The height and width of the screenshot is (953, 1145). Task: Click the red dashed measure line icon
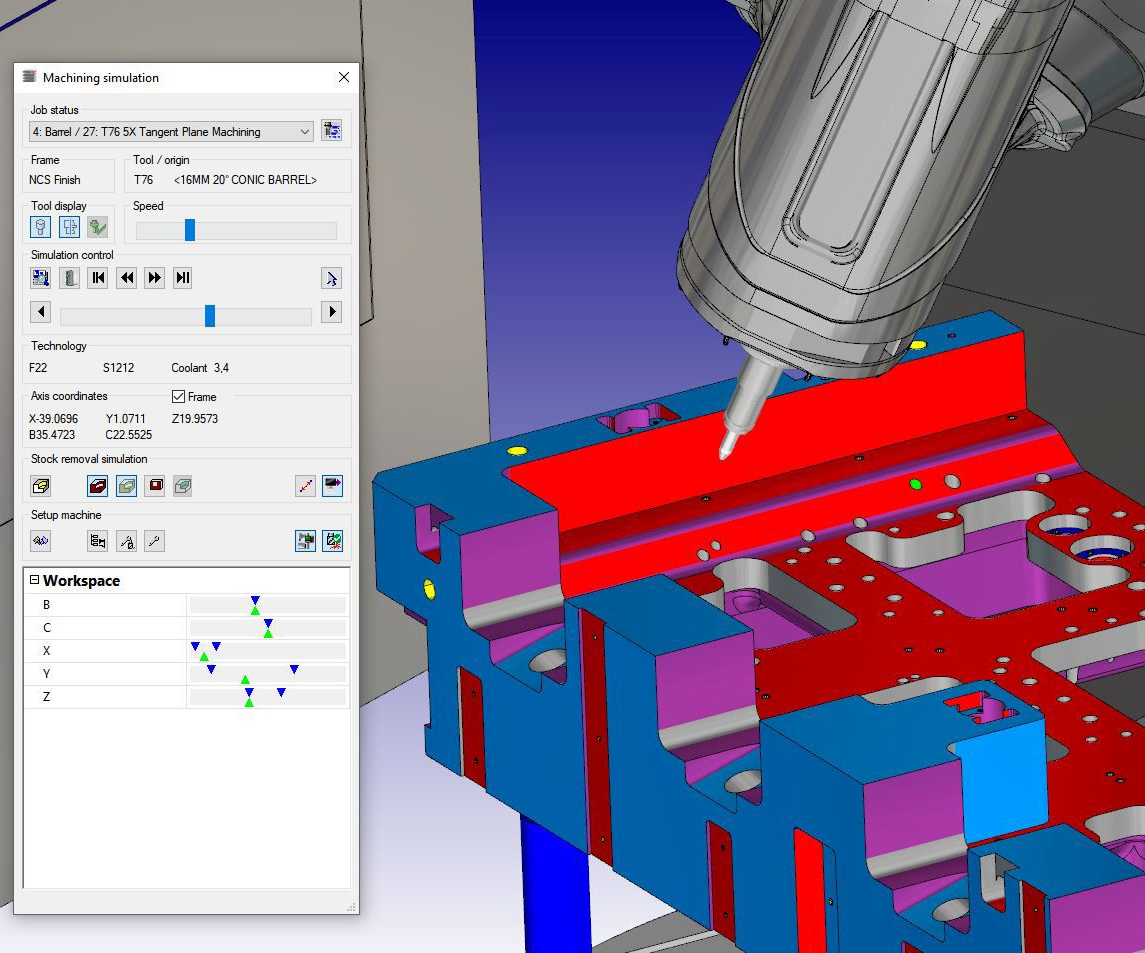click(x=305, y=486)
